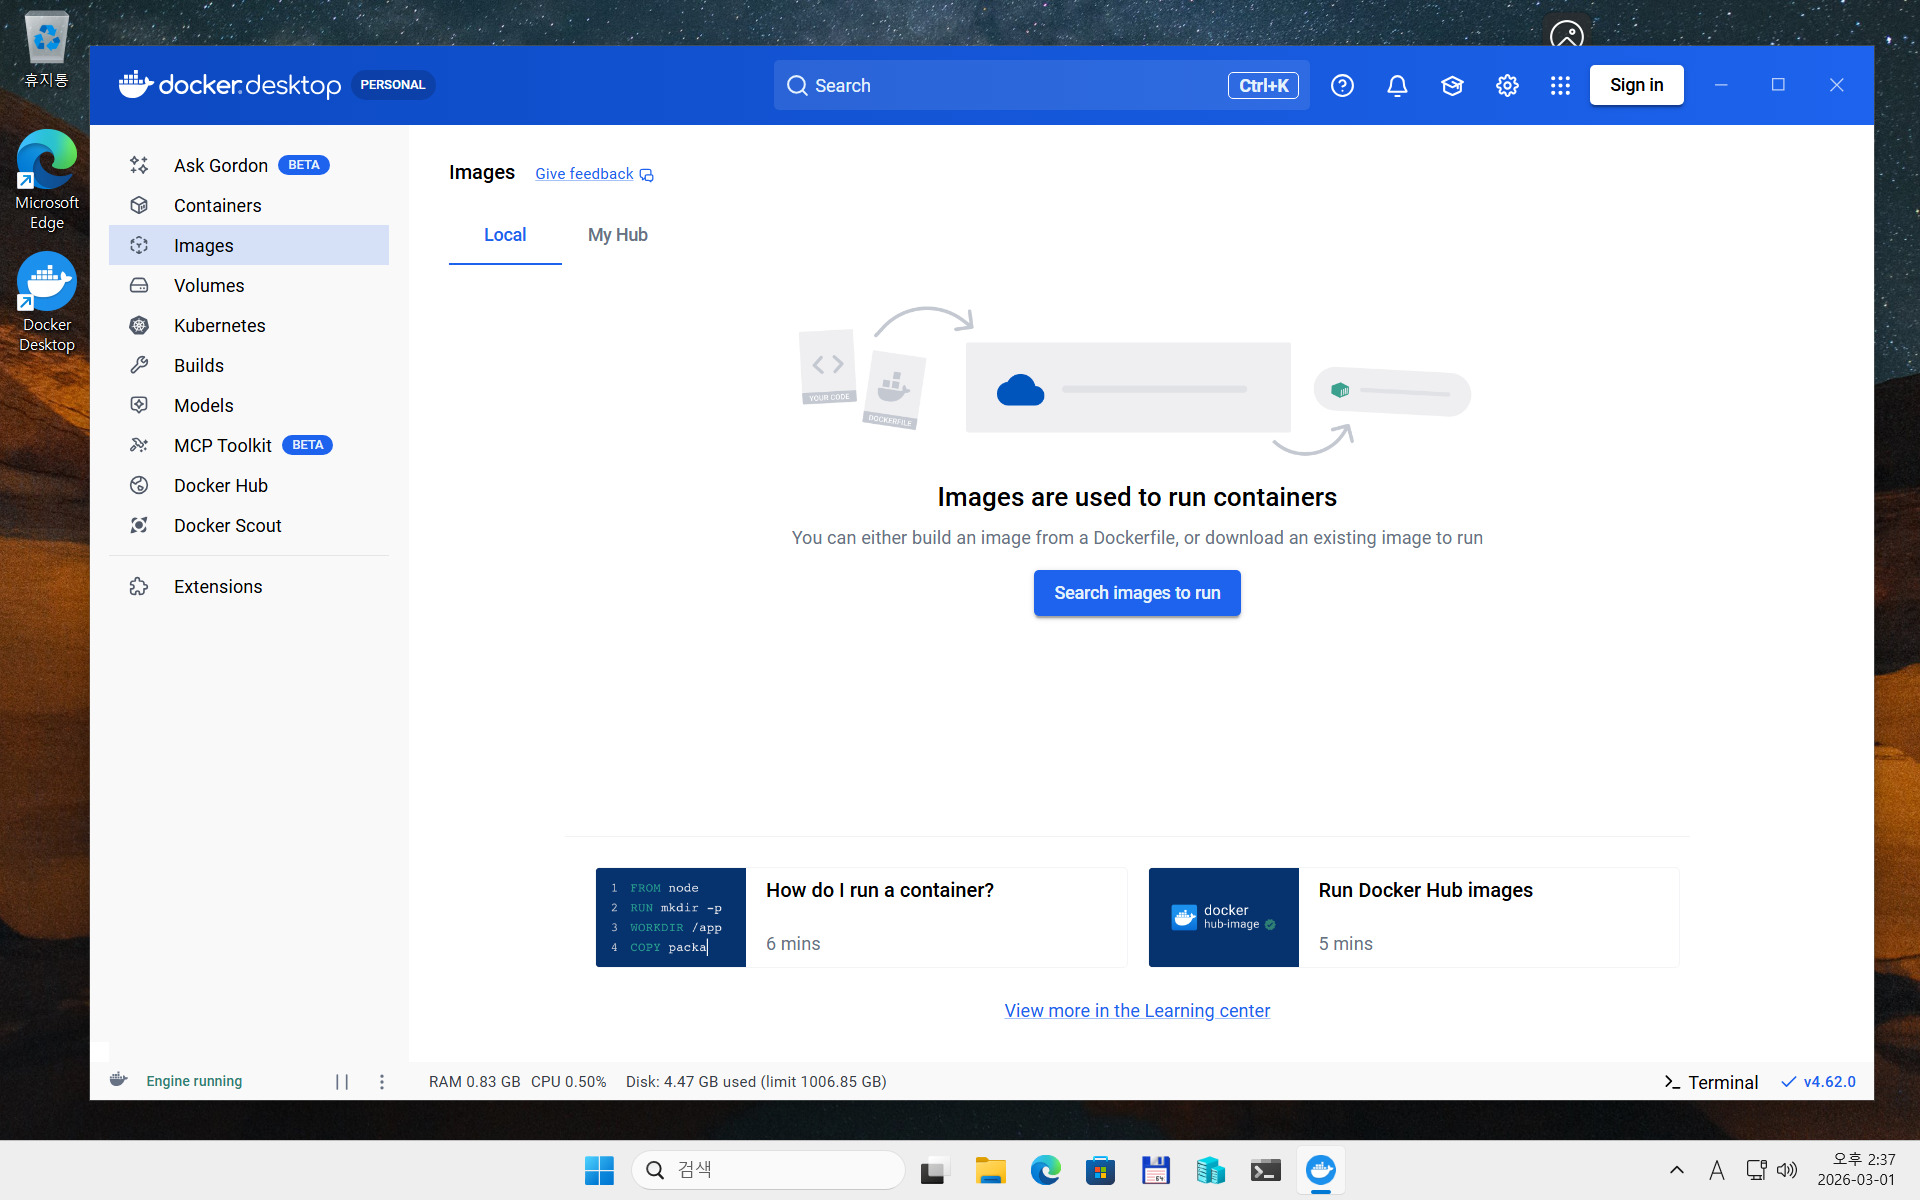This screenshot has width=1920, height=1200.
Task: Click the Extensions puzzle icon
Action: point(139,587)
